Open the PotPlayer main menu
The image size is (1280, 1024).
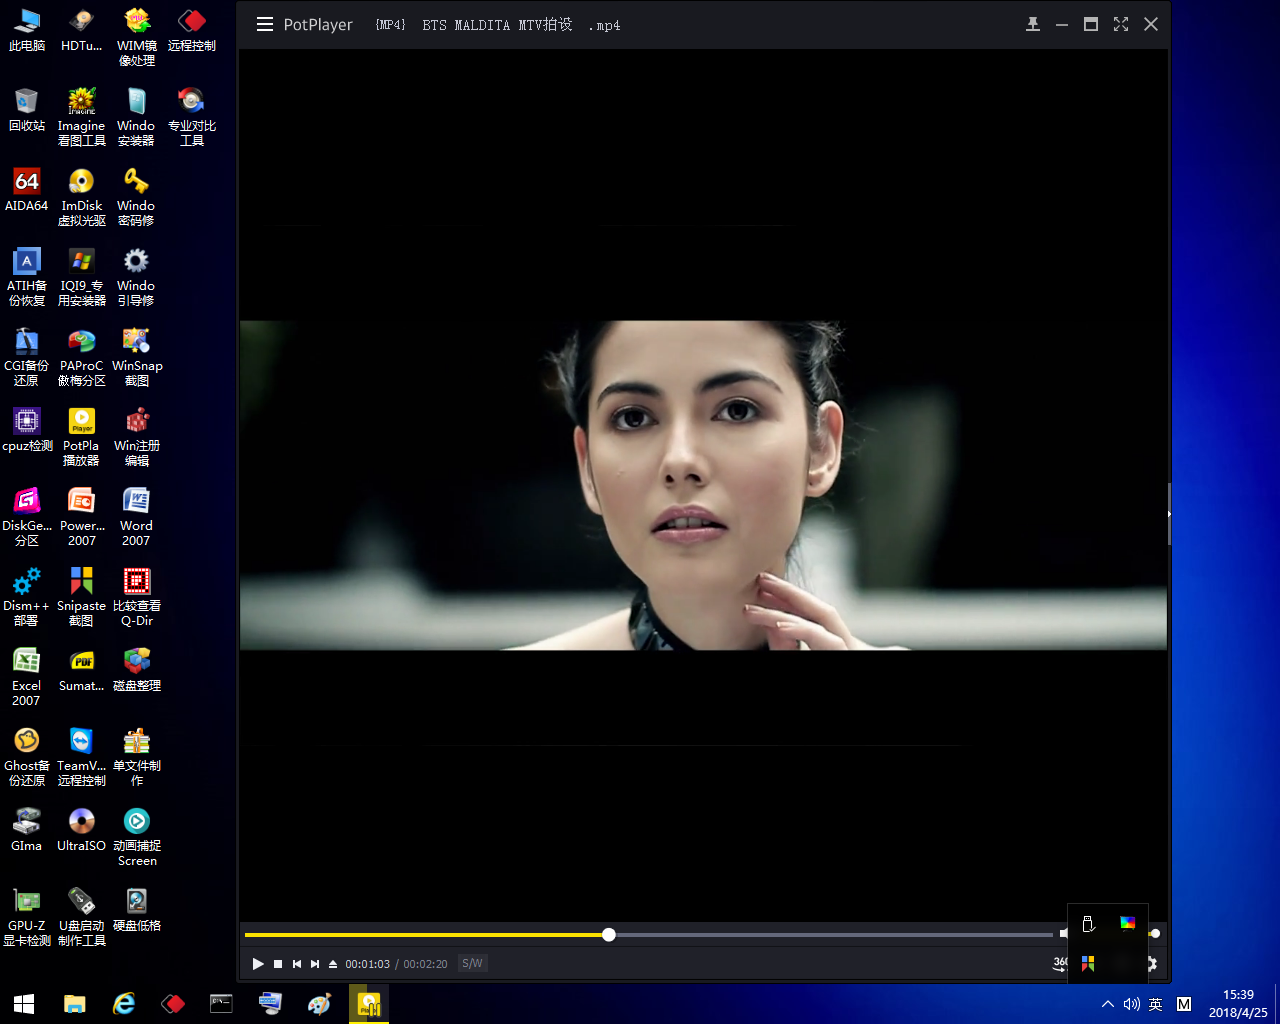[x=264, y=25]
